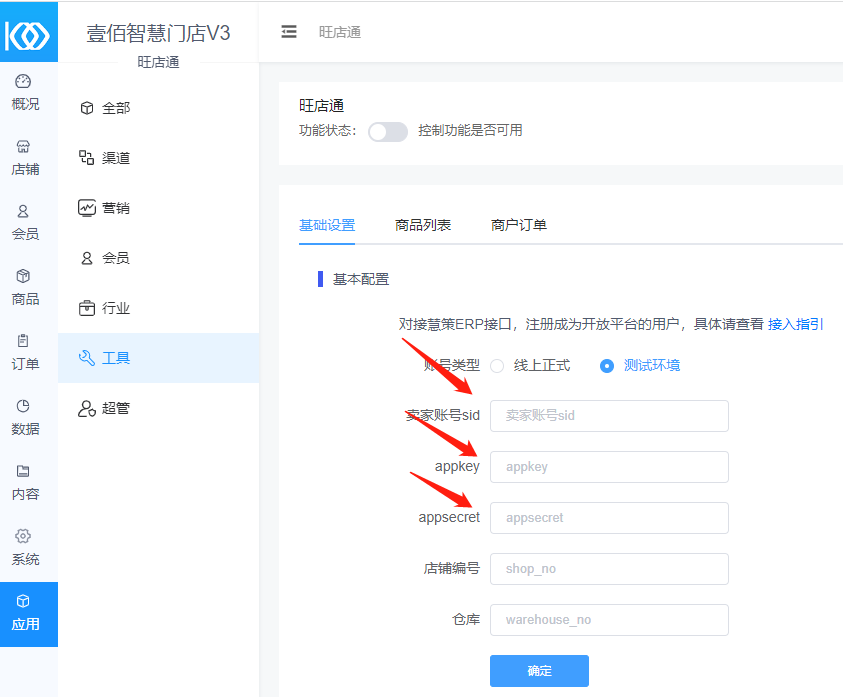Viewport: 843px width, 697px height.
Task: Switch to the 商户订单 tab
Action: 519,225
